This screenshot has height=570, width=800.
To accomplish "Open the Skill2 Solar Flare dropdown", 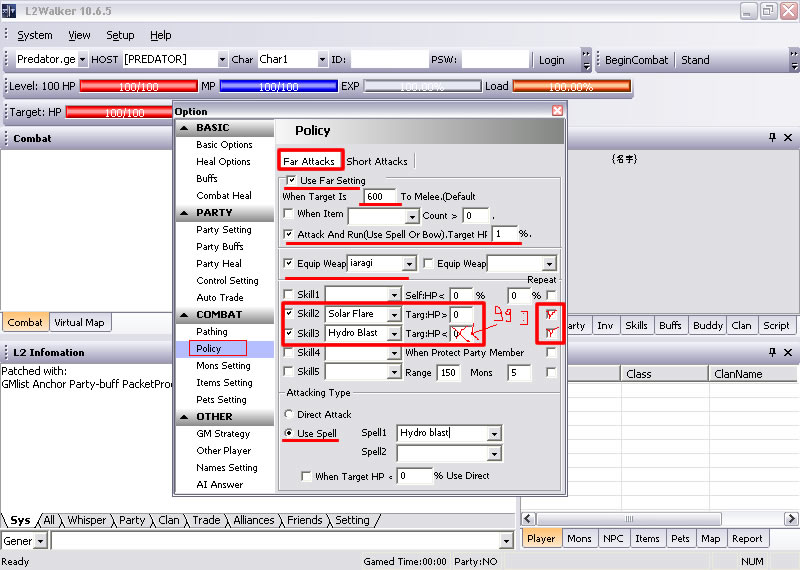I will 394,314.
